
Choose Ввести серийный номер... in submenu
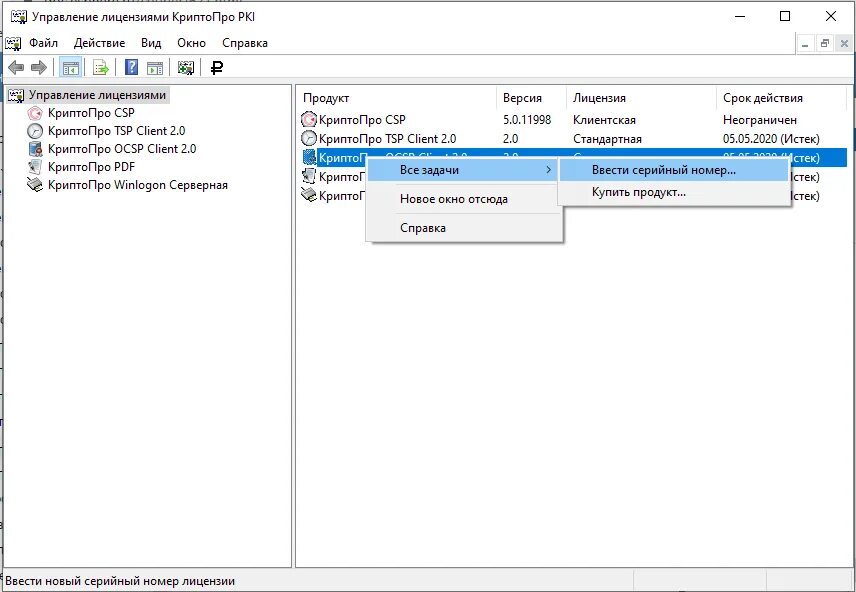point(674,170)
